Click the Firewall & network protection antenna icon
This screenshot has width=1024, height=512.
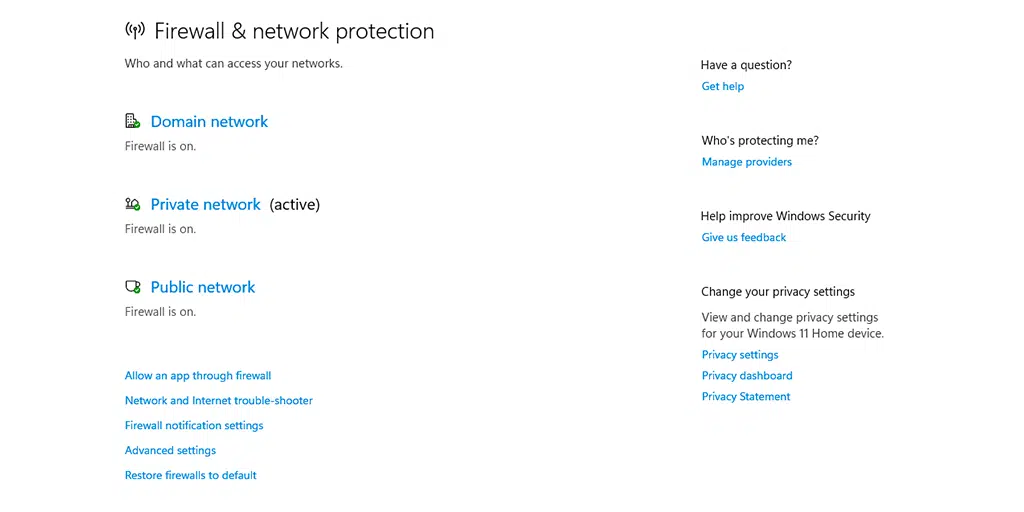[x=134, y=30]
